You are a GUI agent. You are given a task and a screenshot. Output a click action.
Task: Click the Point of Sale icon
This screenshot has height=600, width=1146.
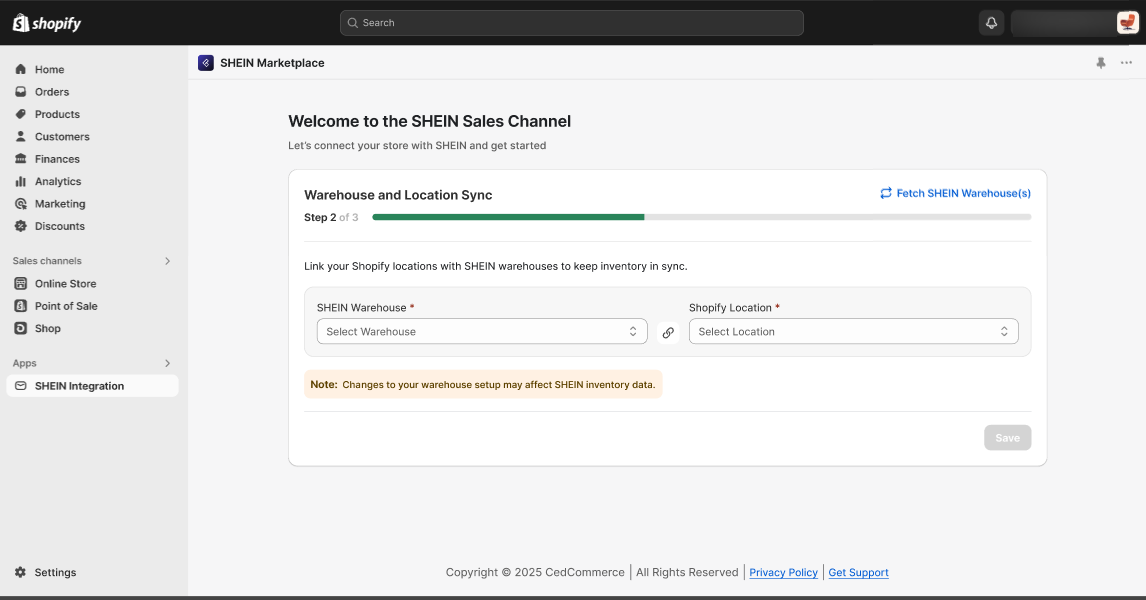click(x=20, y=305)
